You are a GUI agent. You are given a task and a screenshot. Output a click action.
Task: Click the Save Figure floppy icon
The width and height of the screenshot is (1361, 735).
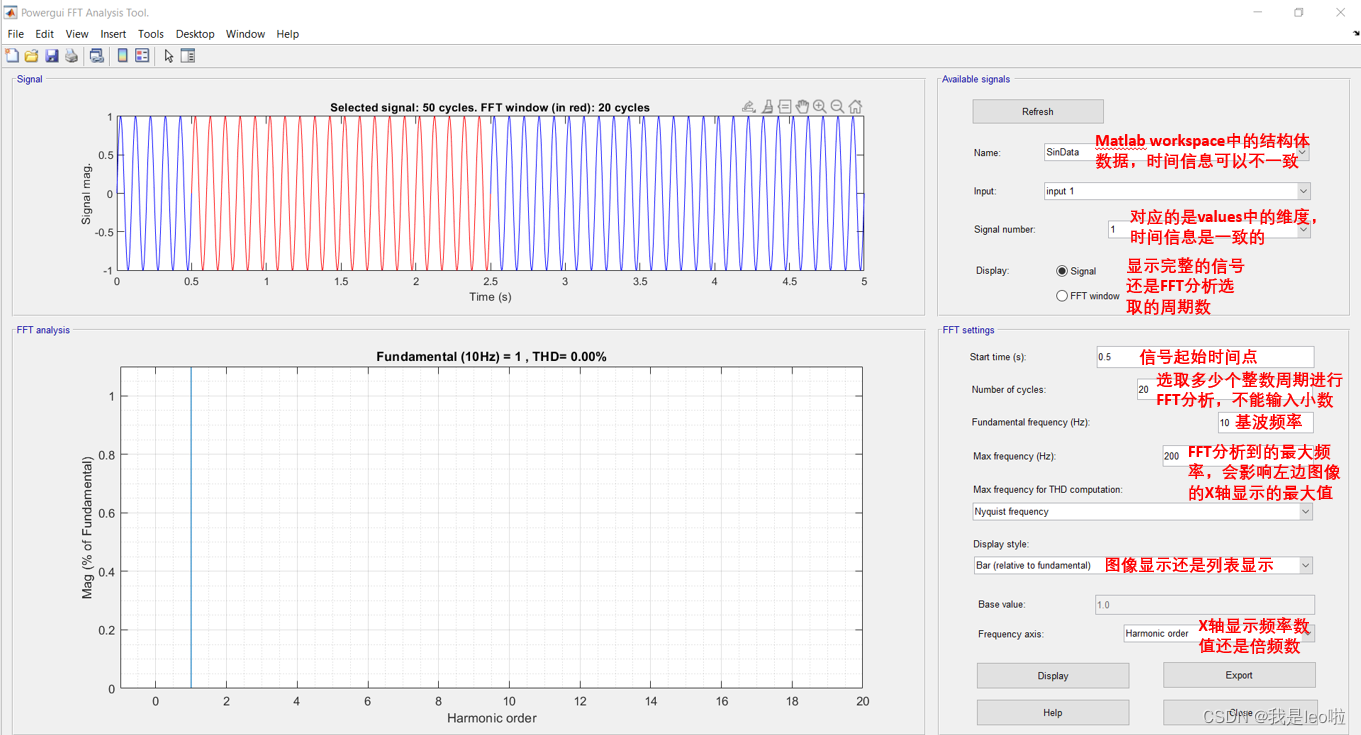coord(52,56)
